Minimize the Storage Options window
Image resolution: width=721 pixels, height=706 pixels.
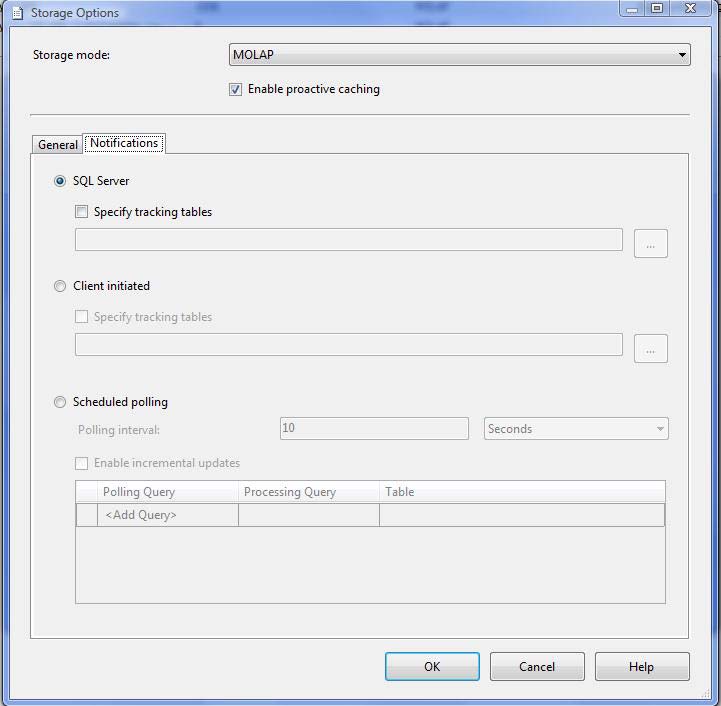coord(632,8)
